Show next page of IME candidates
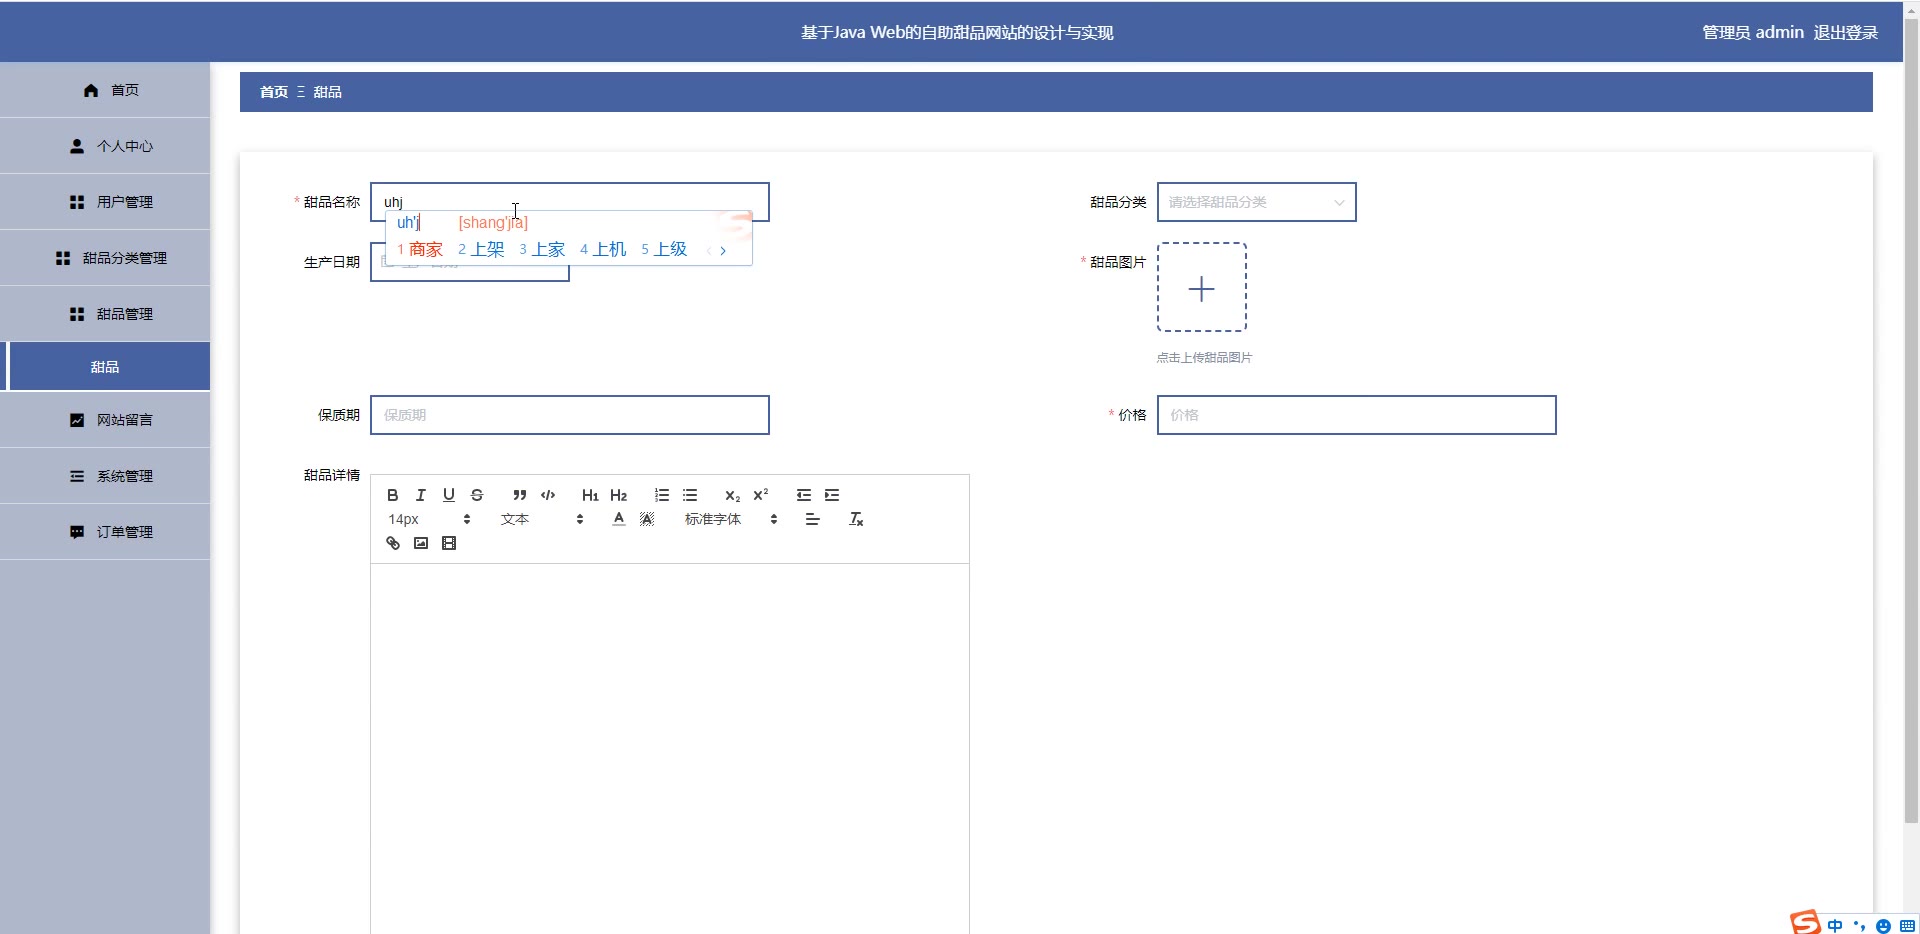The width and height of the screenshot is (1920, 934). (x=723, y=251)
